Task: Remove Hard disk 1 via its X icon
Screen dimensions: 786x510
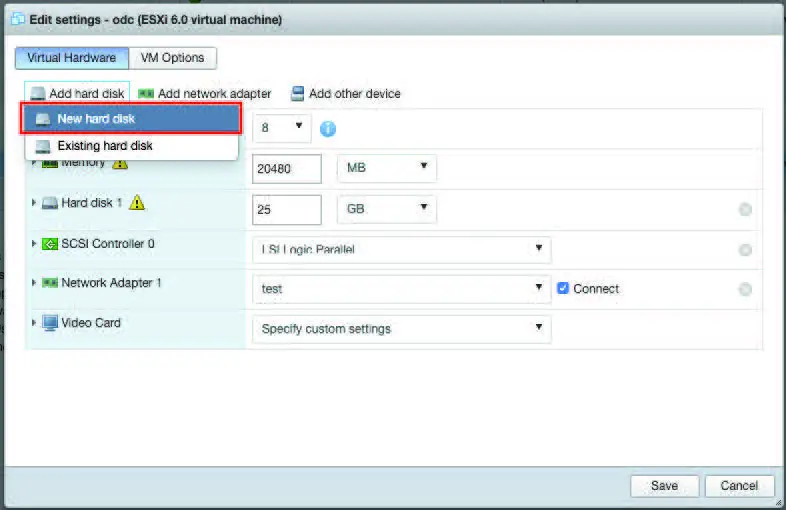Action: click(745, 209)
